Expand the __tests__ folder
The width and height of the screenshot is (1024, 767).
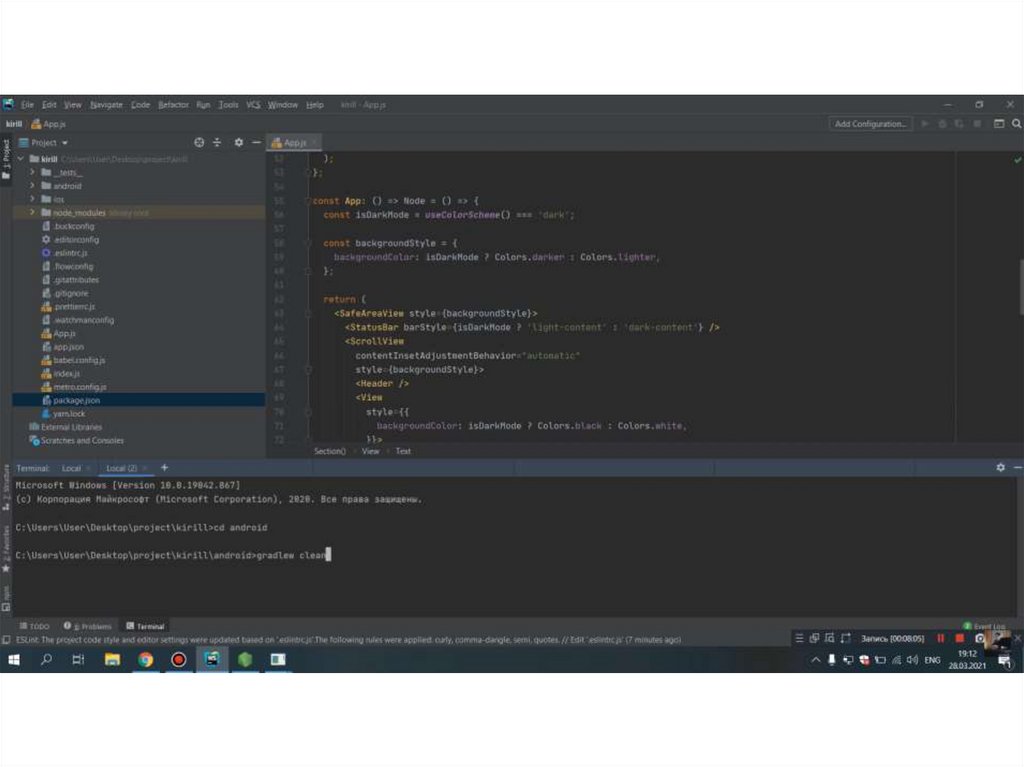click(x=32, y=172)
